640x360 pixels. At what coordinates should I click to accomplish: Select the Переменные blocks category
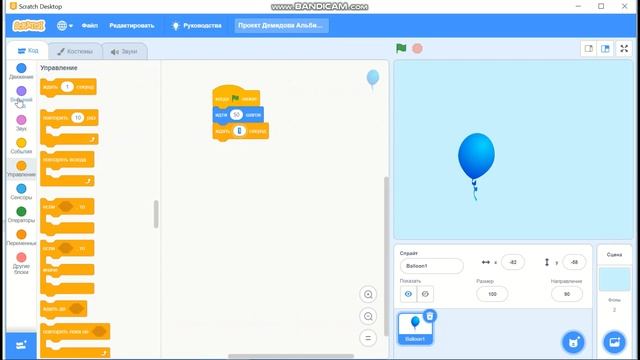pos(21,237)
